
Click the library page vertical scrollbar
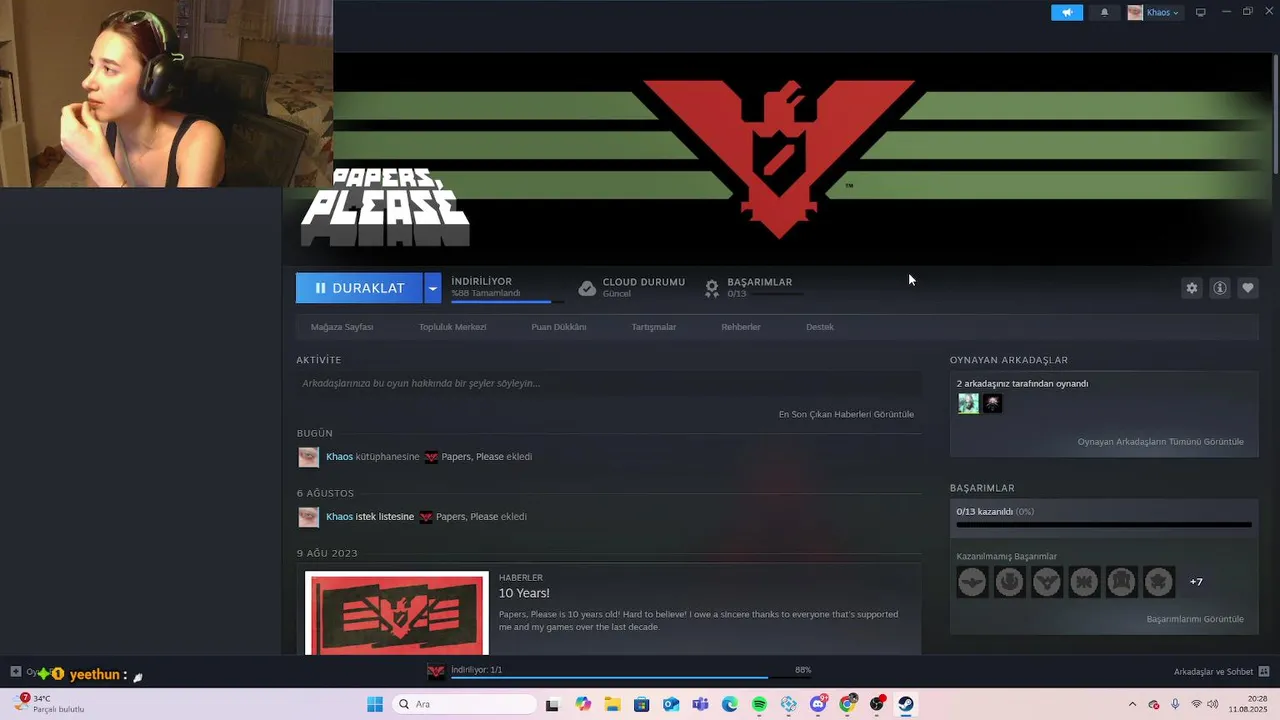click(1274, 113)
